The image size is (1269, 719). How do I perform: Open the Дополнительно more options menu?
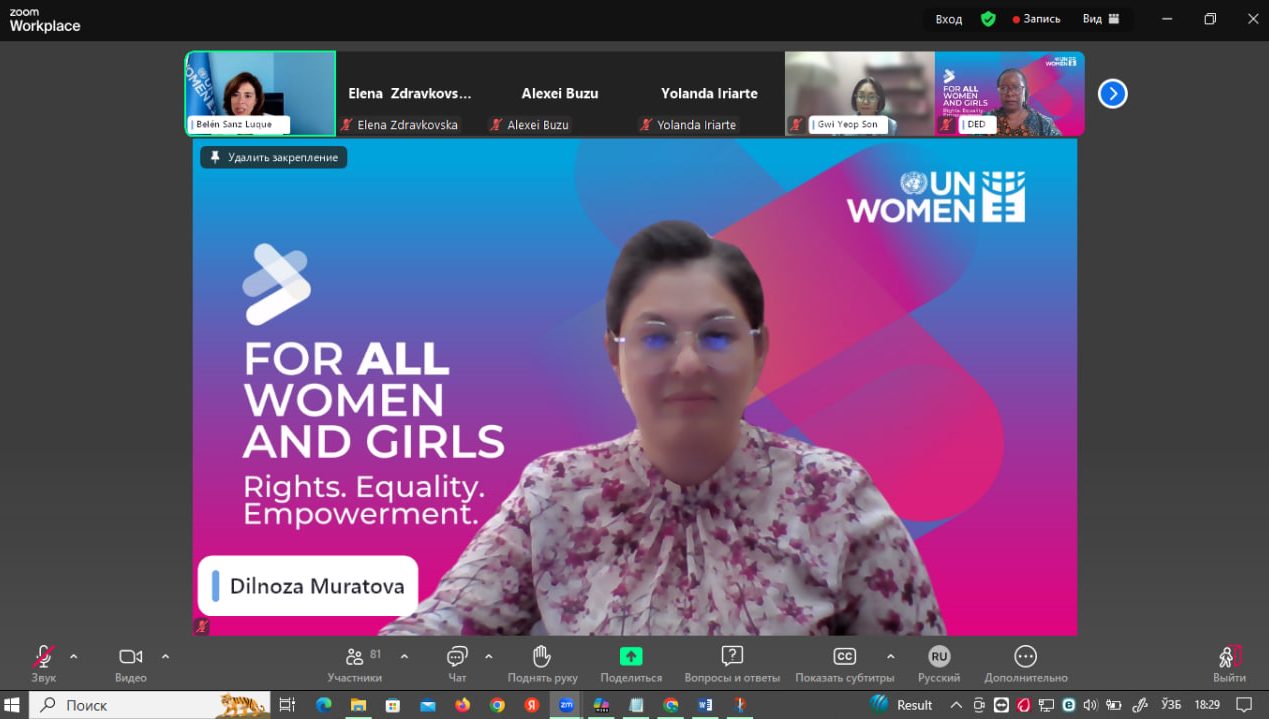pyautogui.click(x=1025, y=662)
